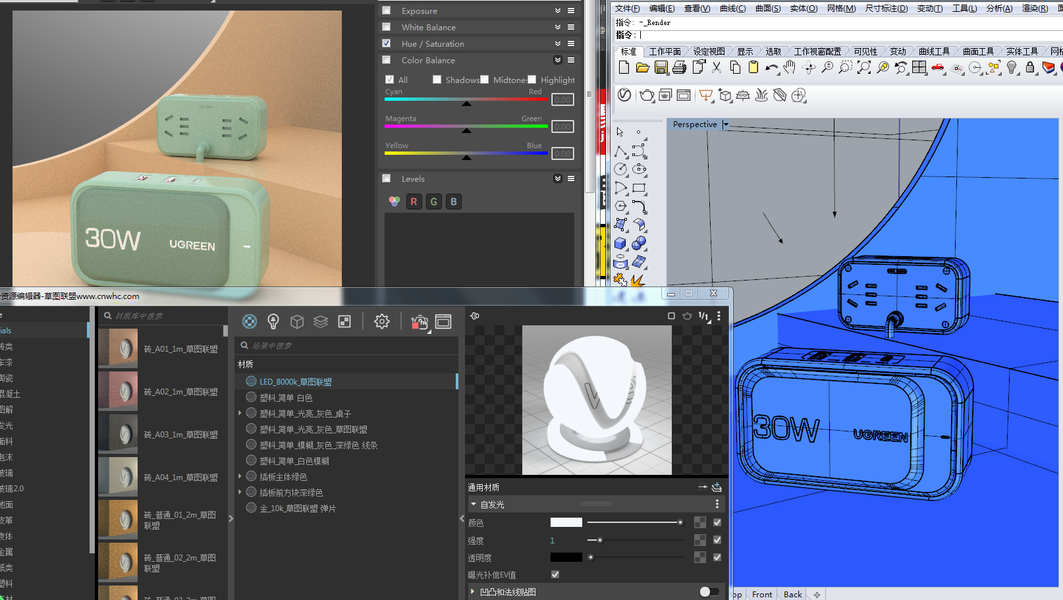1063x600 pixels.
Task: Select the Polyline tool in left toolbar
Action: (620, 151)
